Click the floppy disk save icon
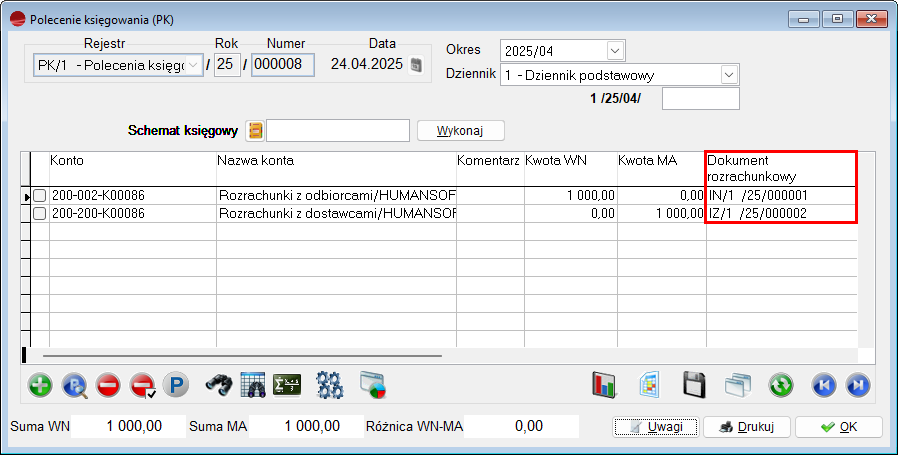Image resolution: width=898 pixels, height=455 pixels. (x=695, y=385)
